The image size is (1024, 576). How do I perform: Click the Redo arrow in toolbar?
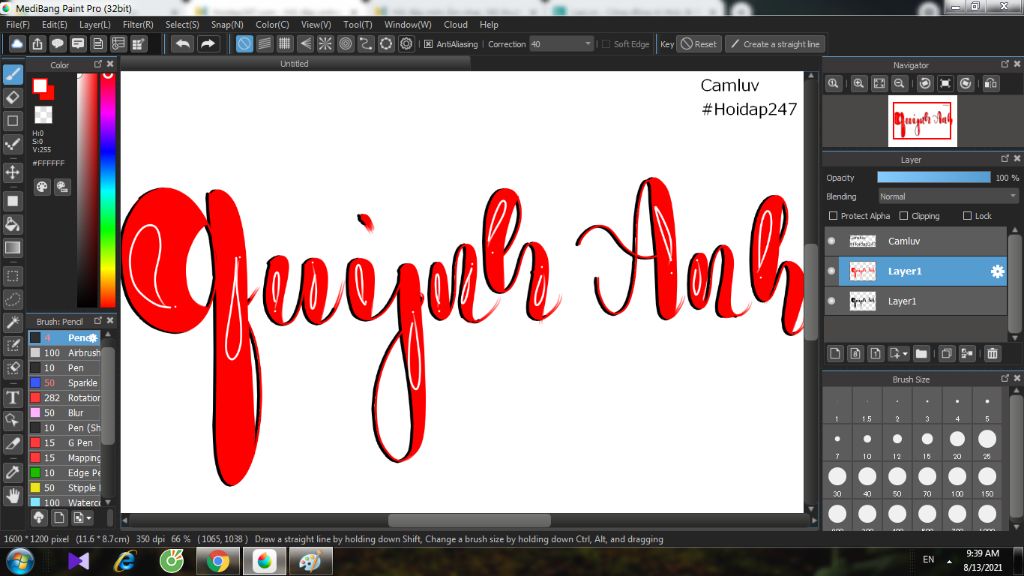[x=208, y=44]
